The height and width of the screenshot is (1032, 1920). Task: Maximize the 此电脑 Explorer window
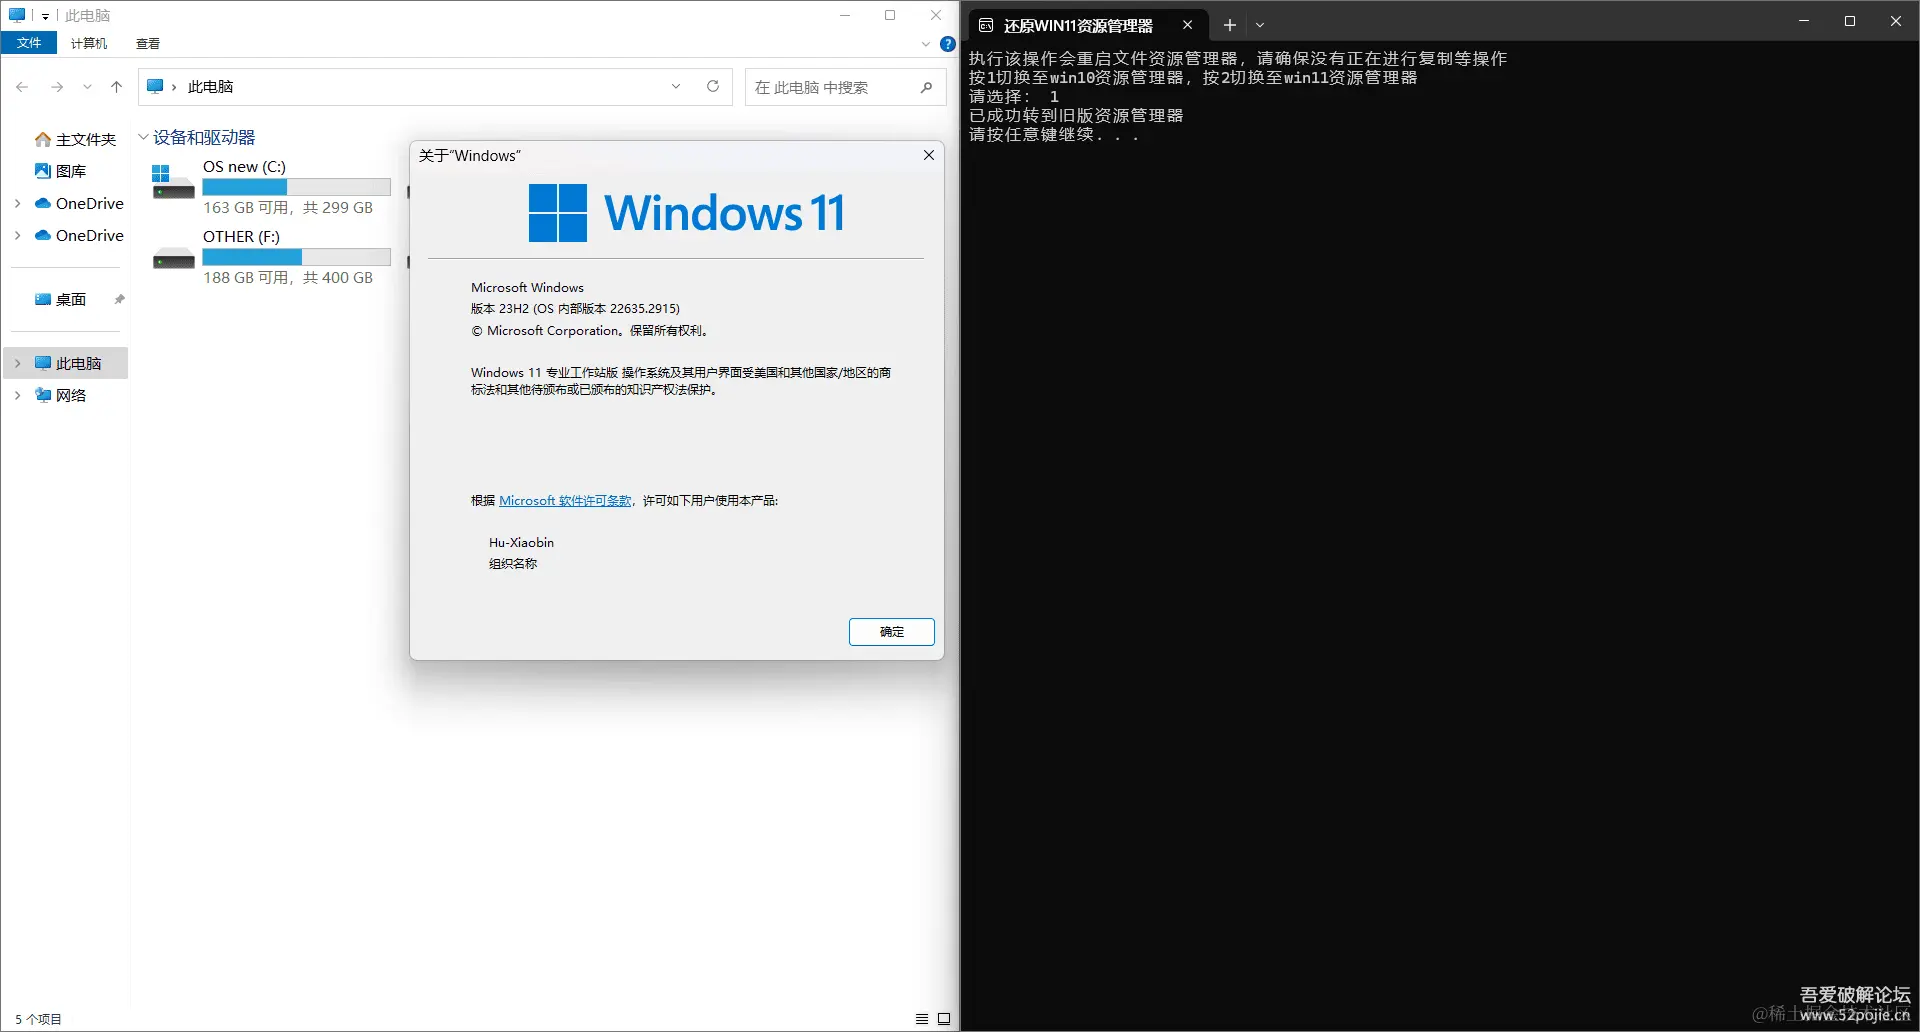point(890,15)
